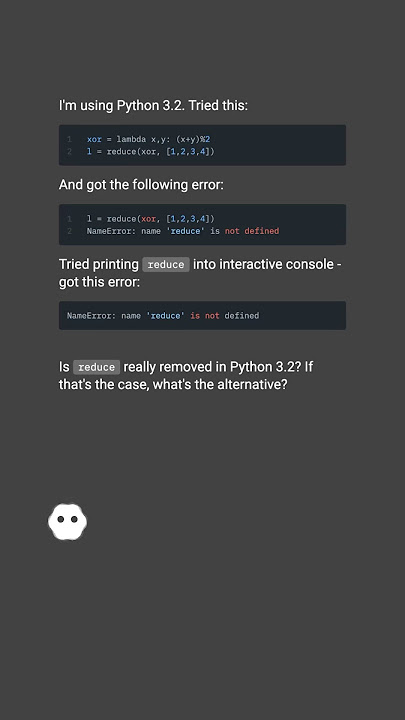Screen dimensions: 405x720
Task: Click the "got this error:" text
Action: [99, 282]
